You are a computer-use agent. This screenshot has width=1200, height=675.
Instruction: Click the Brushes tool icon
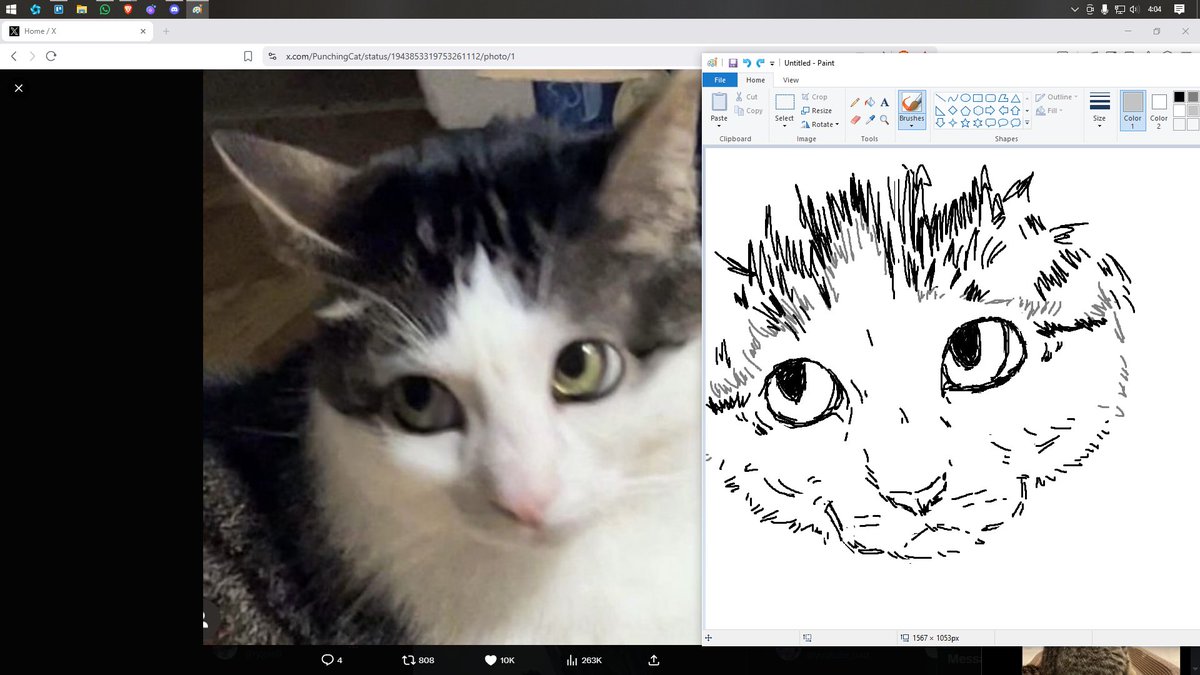[911, 103]
